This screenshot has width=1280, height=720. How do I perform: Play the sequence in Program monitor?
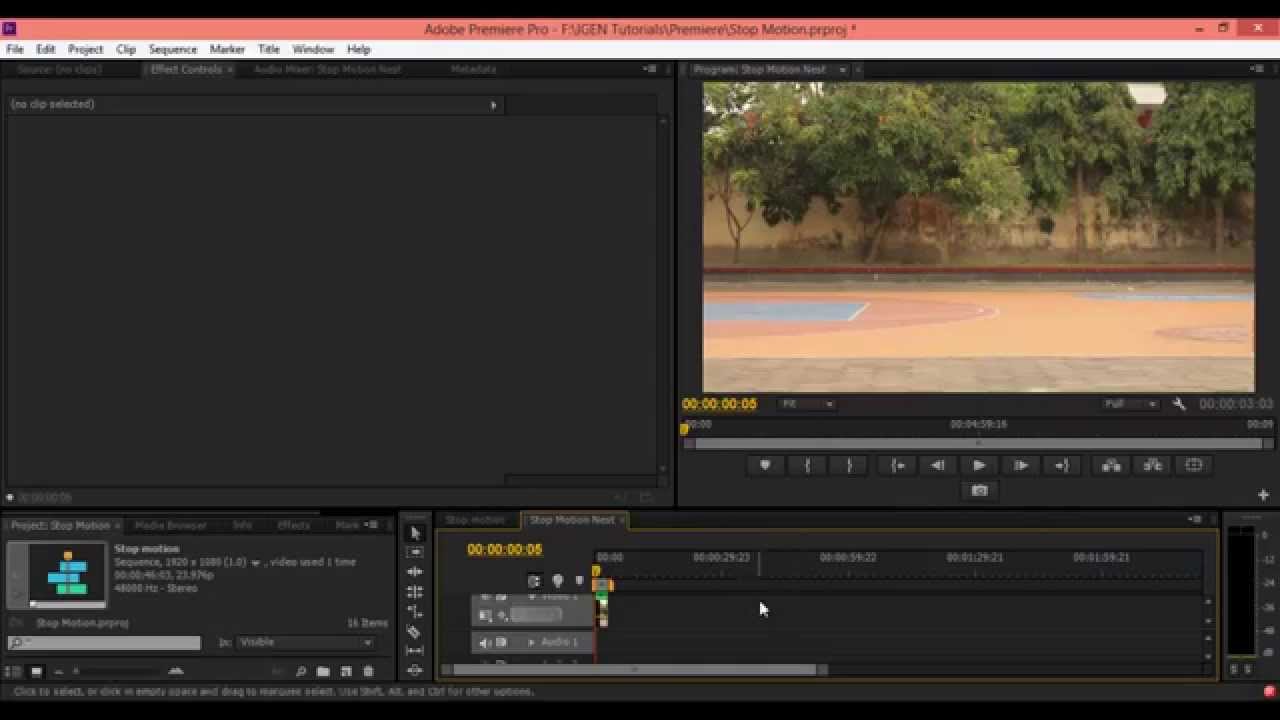979,465
